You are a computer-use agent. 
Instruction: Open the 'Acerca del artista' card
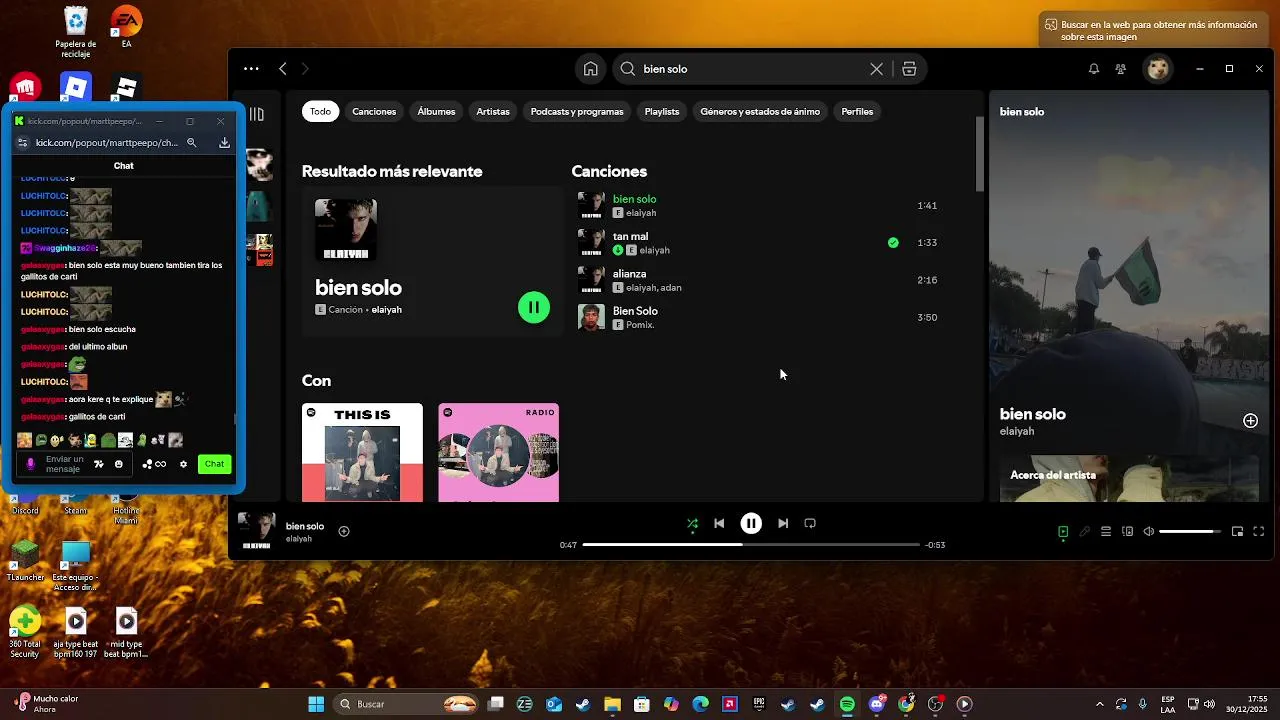pyautogui.click(x=1129, y=479)
